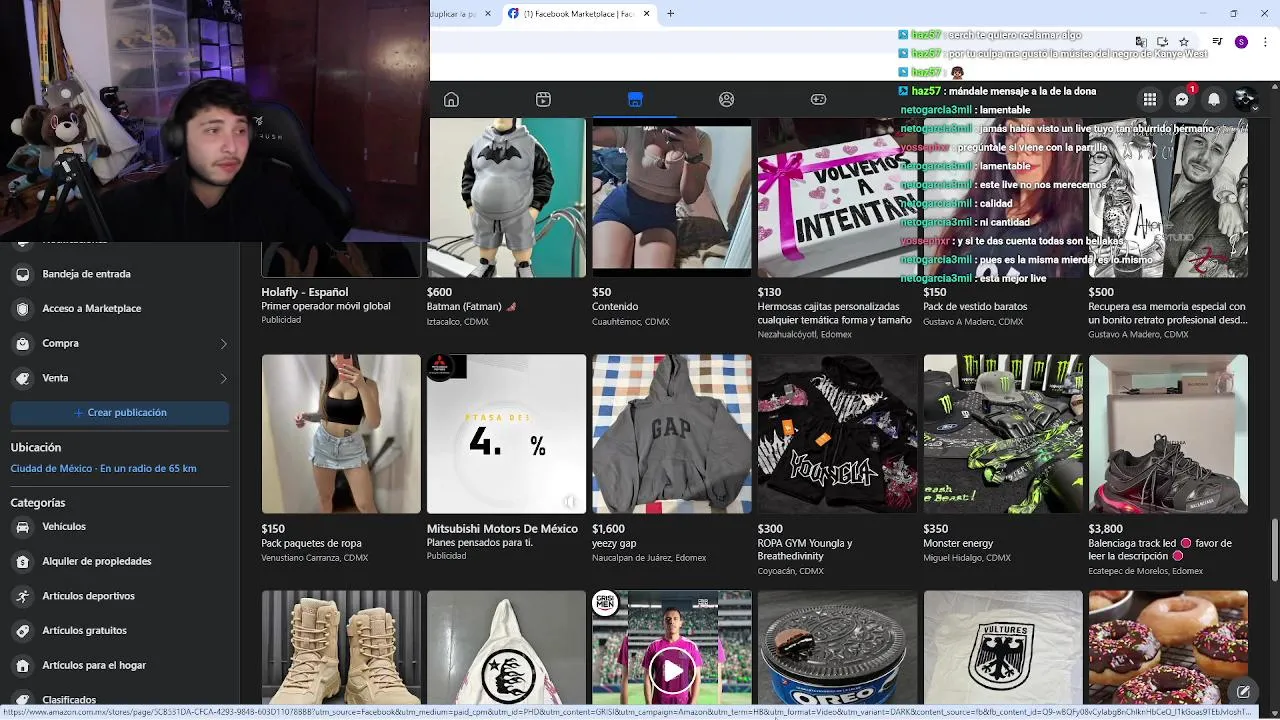Image resolution: width=1280 pixels, height=720 pixels.
Task: Change location Ciudad de México radius link
Action: [x=103, y=468]
